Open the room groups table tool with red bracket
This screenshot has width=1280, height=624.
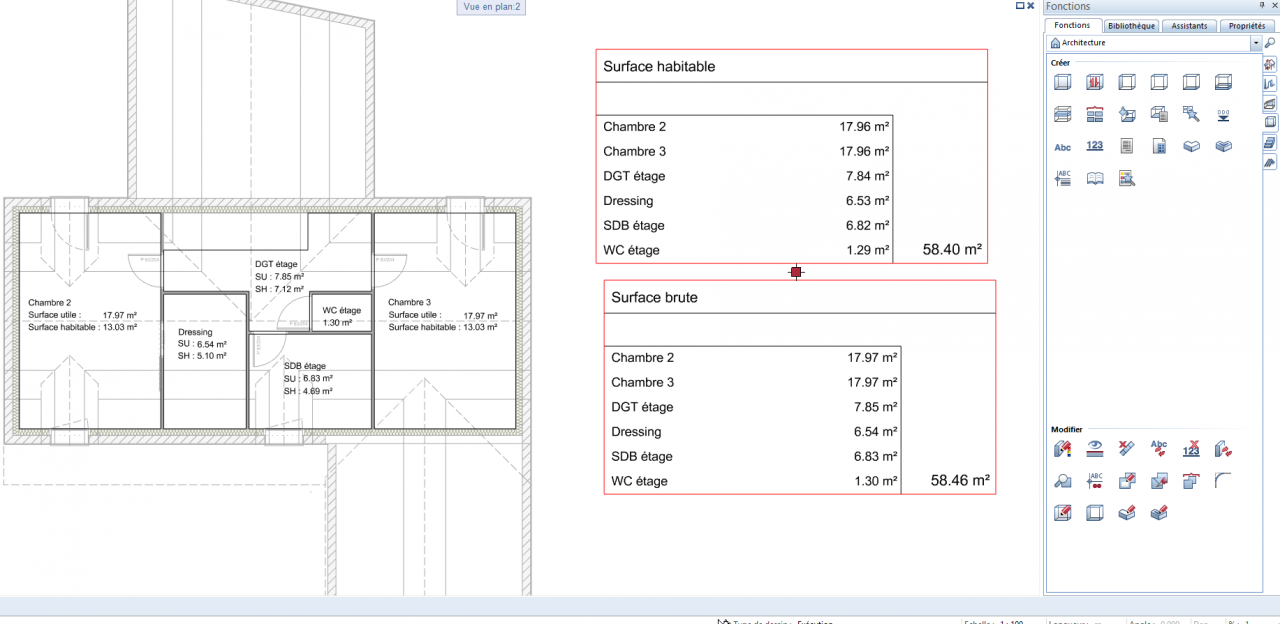point(1095,114)
